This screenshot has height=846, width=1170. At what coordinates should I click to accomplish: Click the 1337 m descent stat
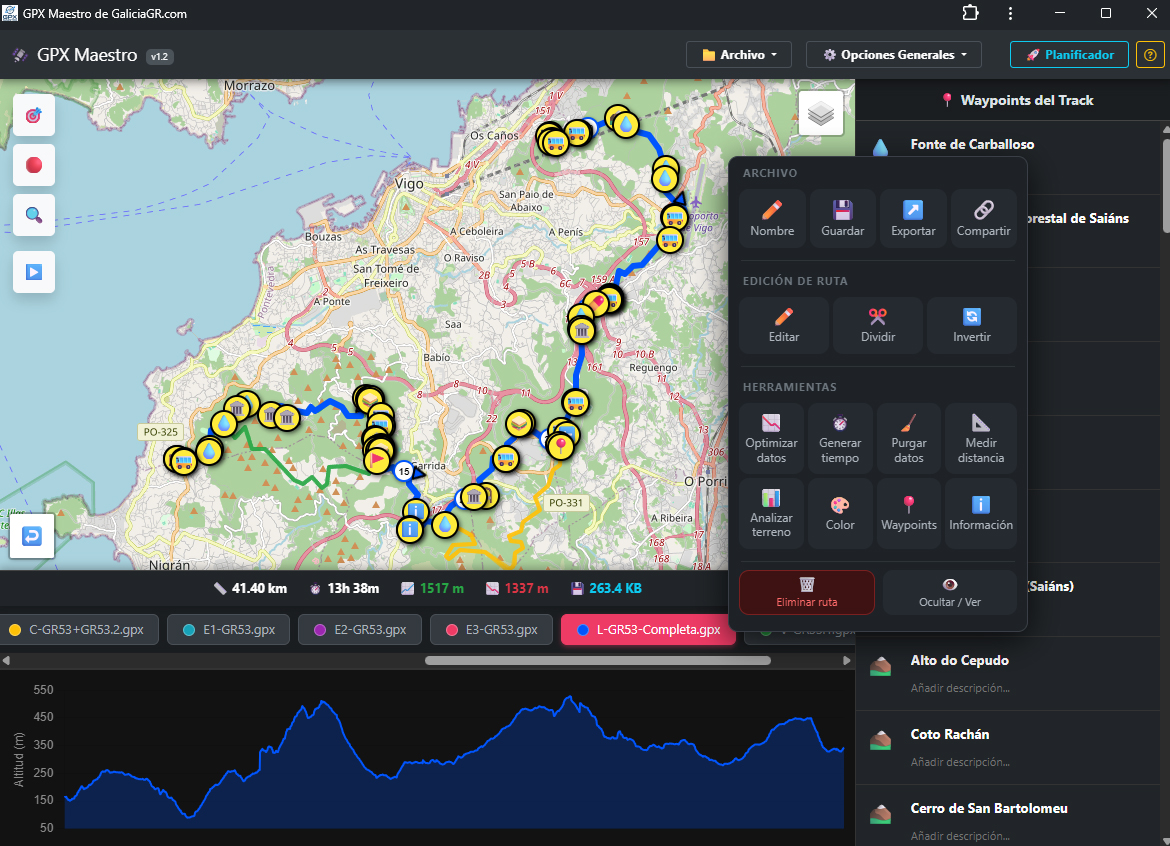[517, 589]
